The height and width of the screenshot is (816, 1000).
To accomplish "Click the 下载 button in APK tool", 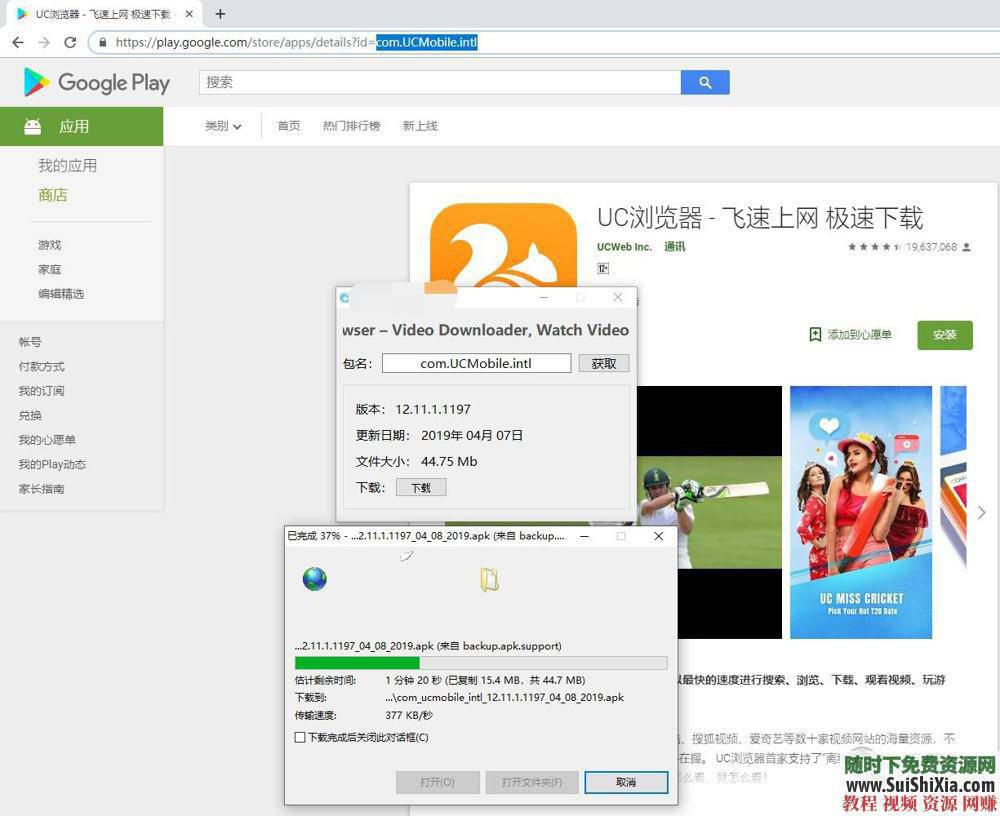I will coord(421,487).
